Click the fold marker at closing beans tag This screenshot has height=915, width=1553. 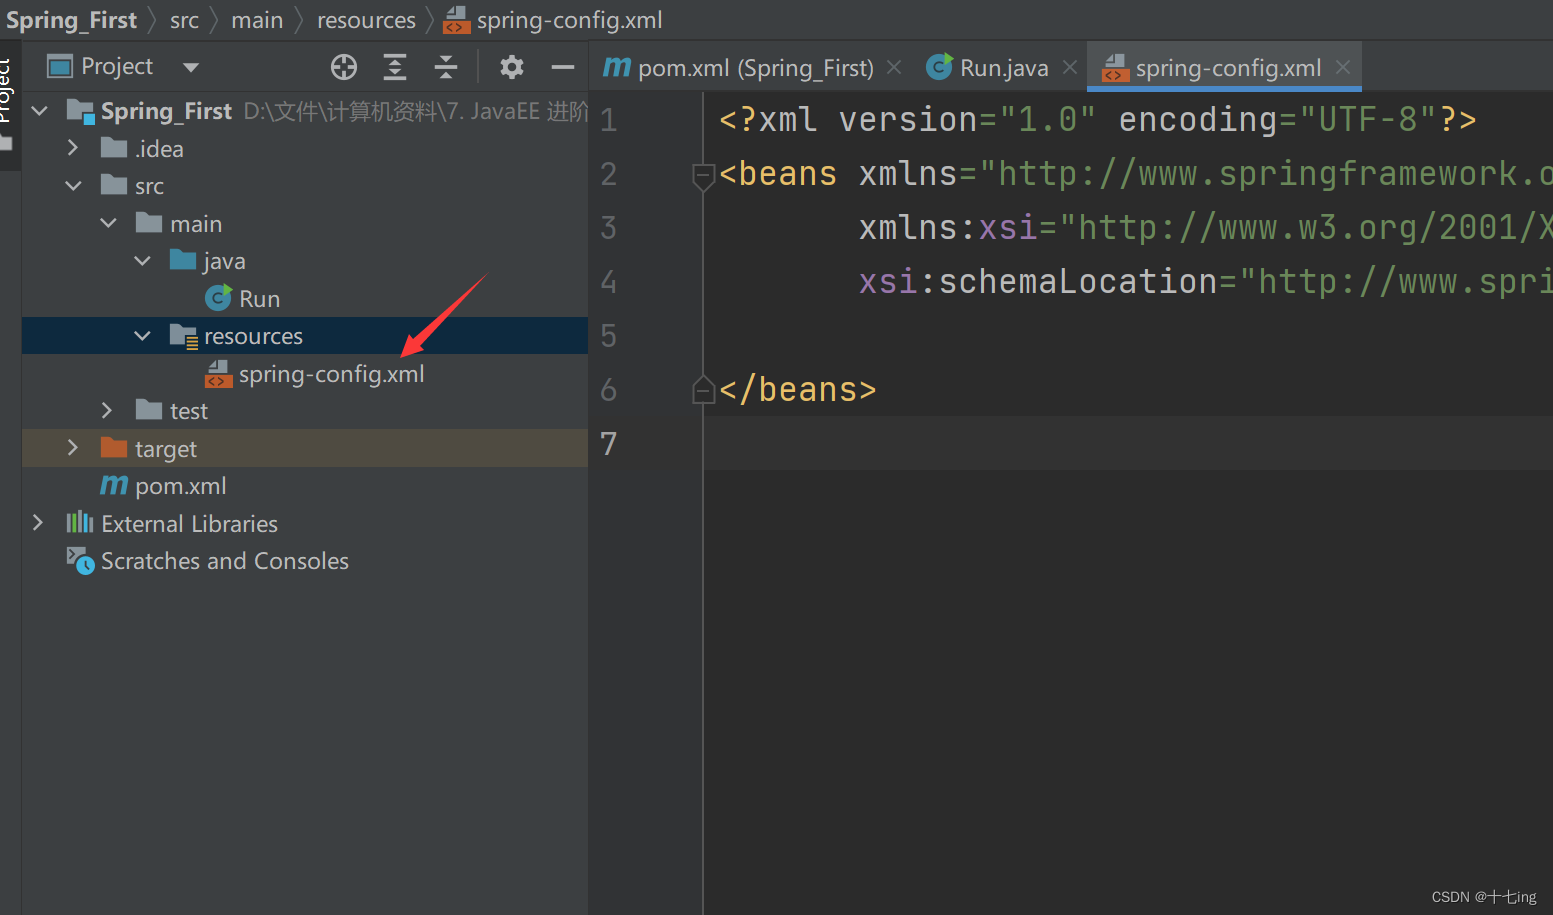tap(703, 389)
